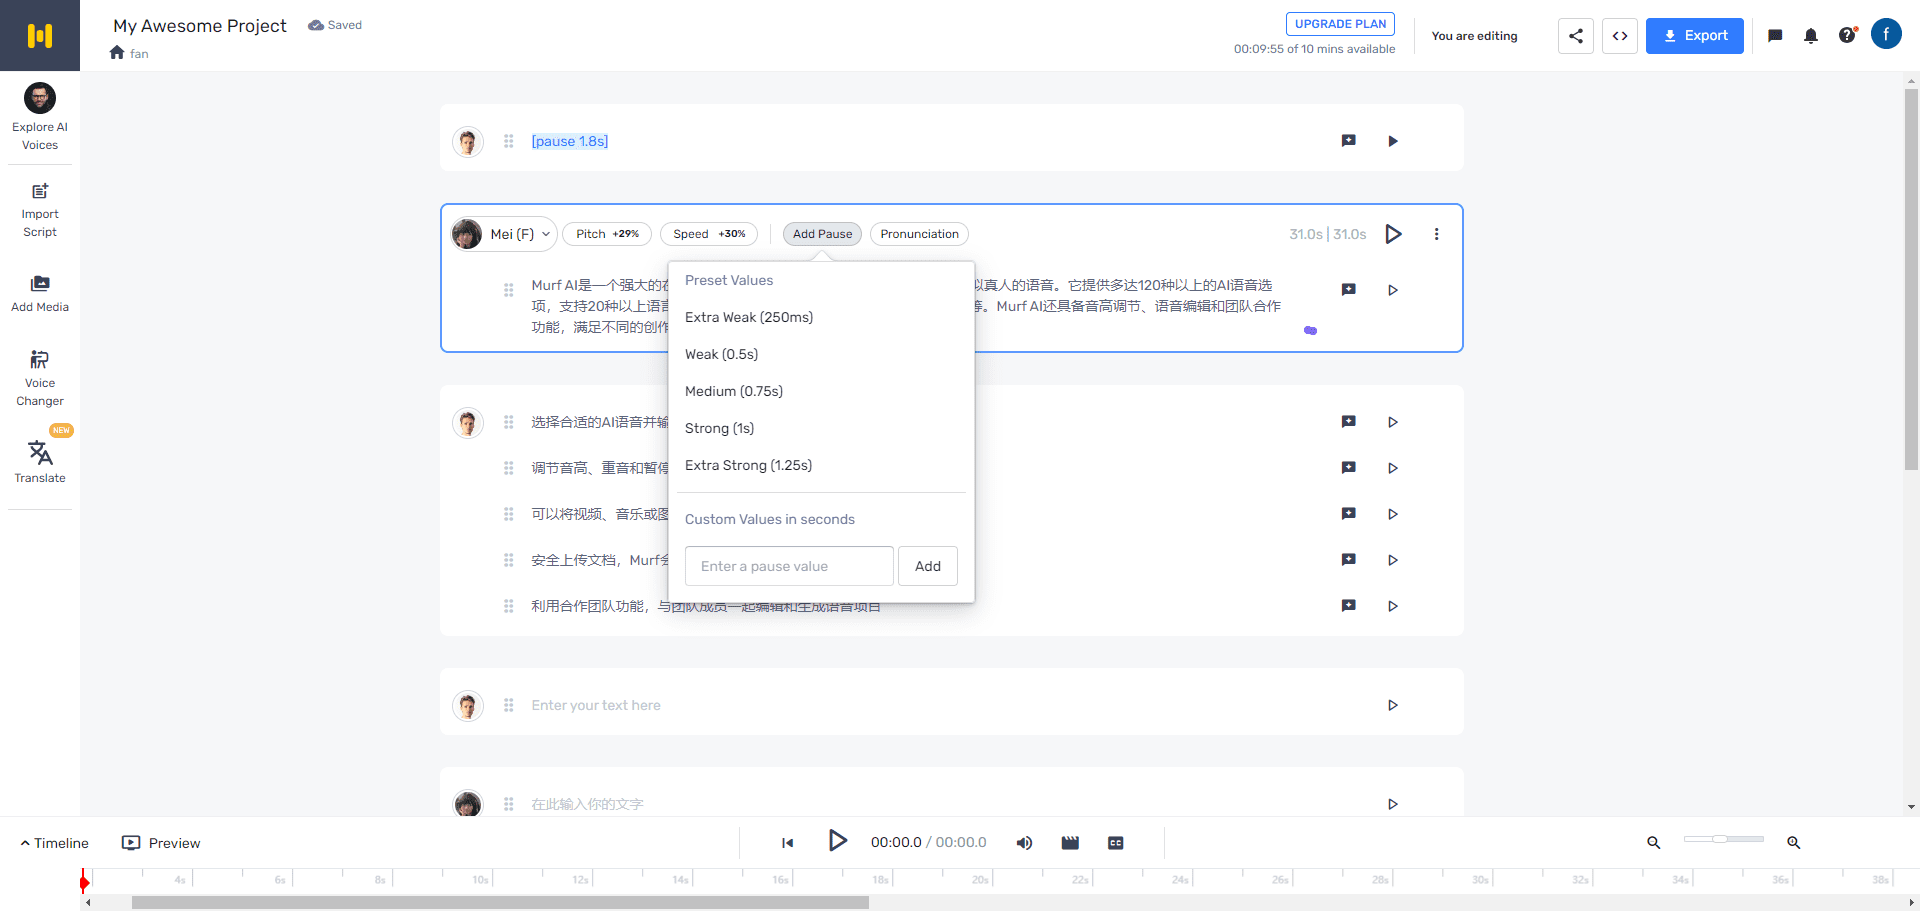1920x911 pixels.
Task: Add comment on pause 1.8s block
Action: [1348, 141]
